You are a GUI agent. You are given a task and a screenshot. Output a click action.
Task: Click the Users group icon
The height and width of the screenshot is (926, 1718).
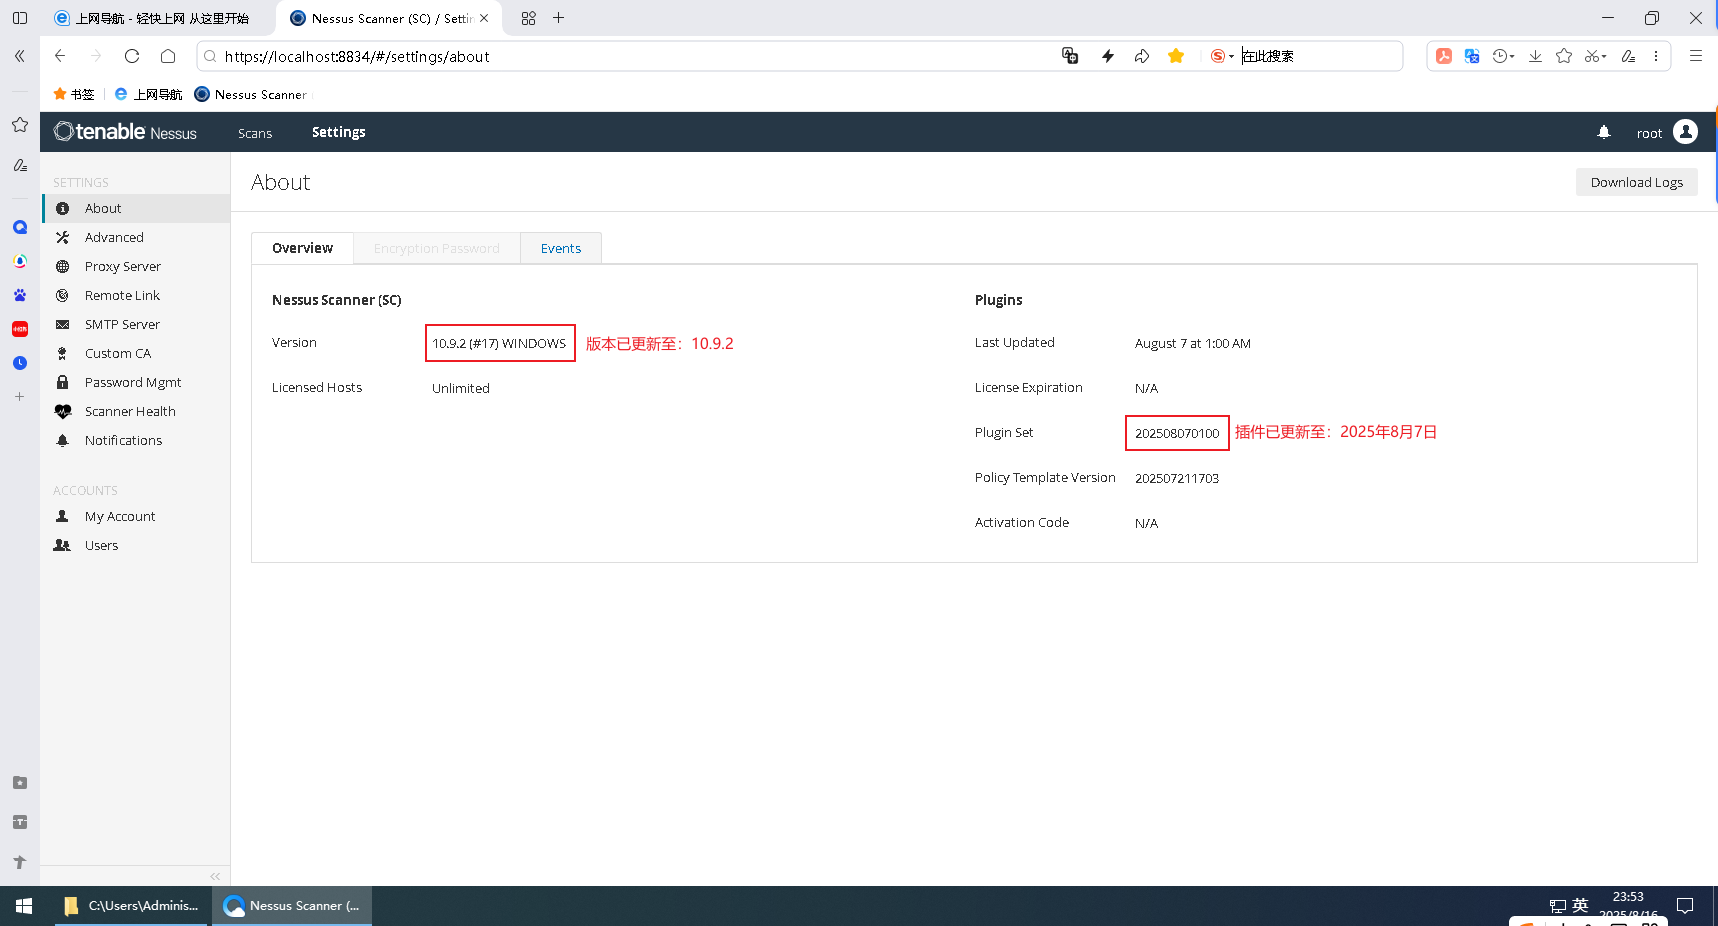click(x=62, y=546)
